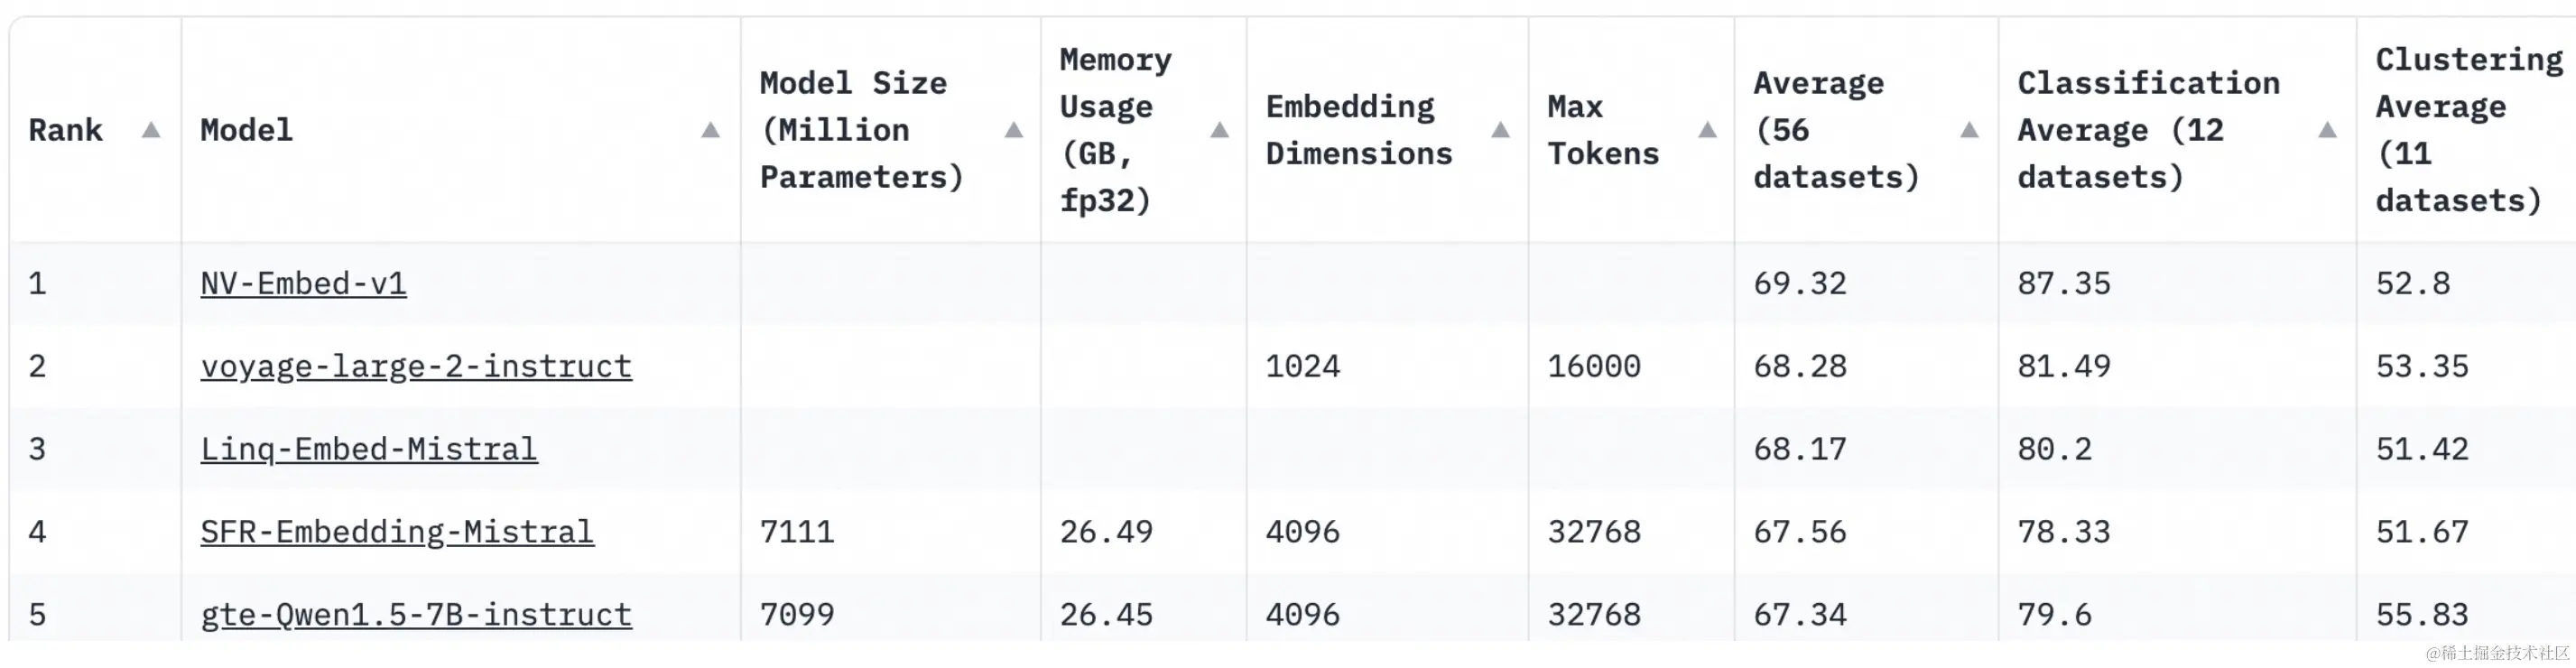Open the Linq-Embed-Mistral link
Screen dimensions: 2576x668
[x=368, y=450]
